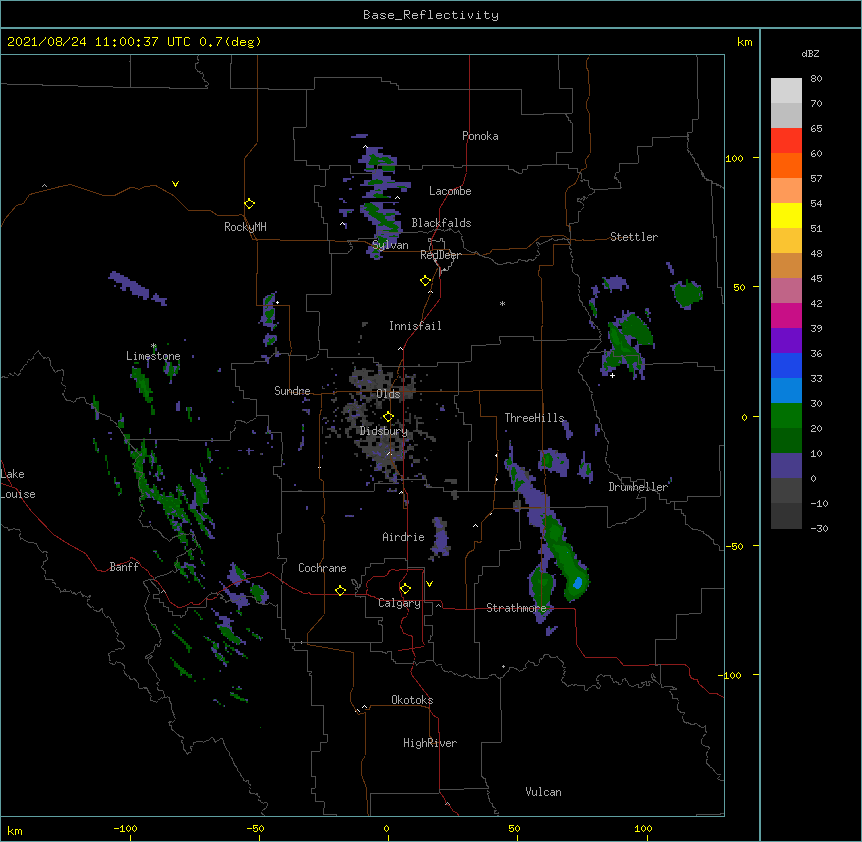
Task: Click the Olds town label
Action: (x=388, y=394)
